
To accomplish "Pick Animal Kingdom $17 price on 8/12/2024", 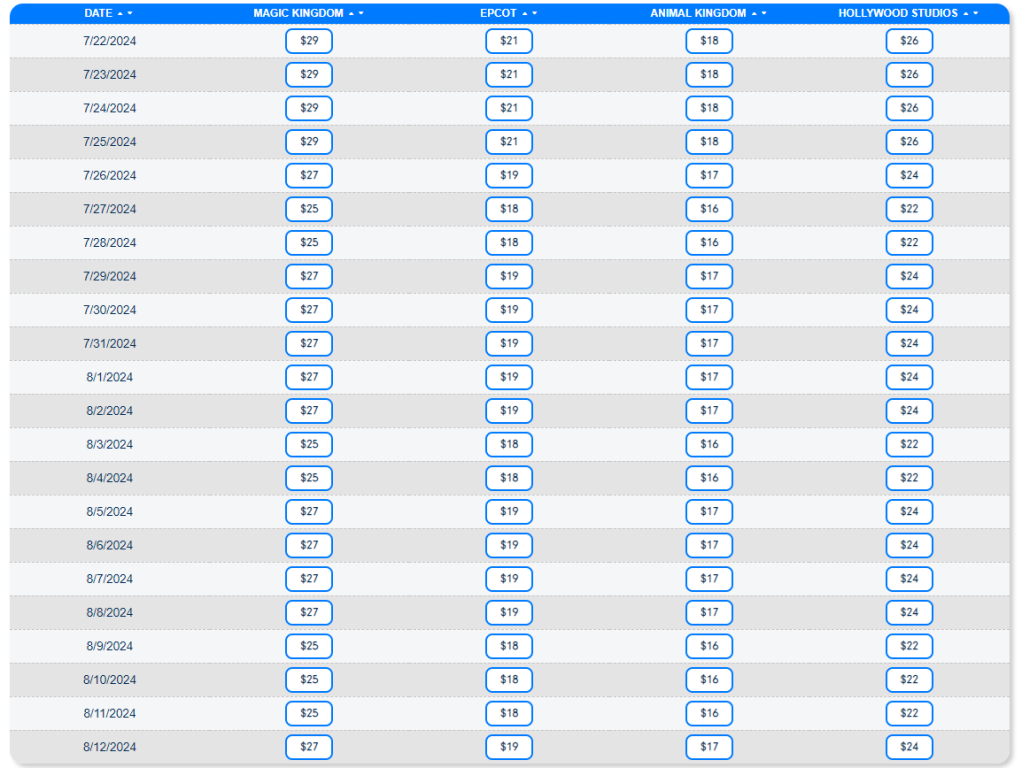I will (709, 747).
